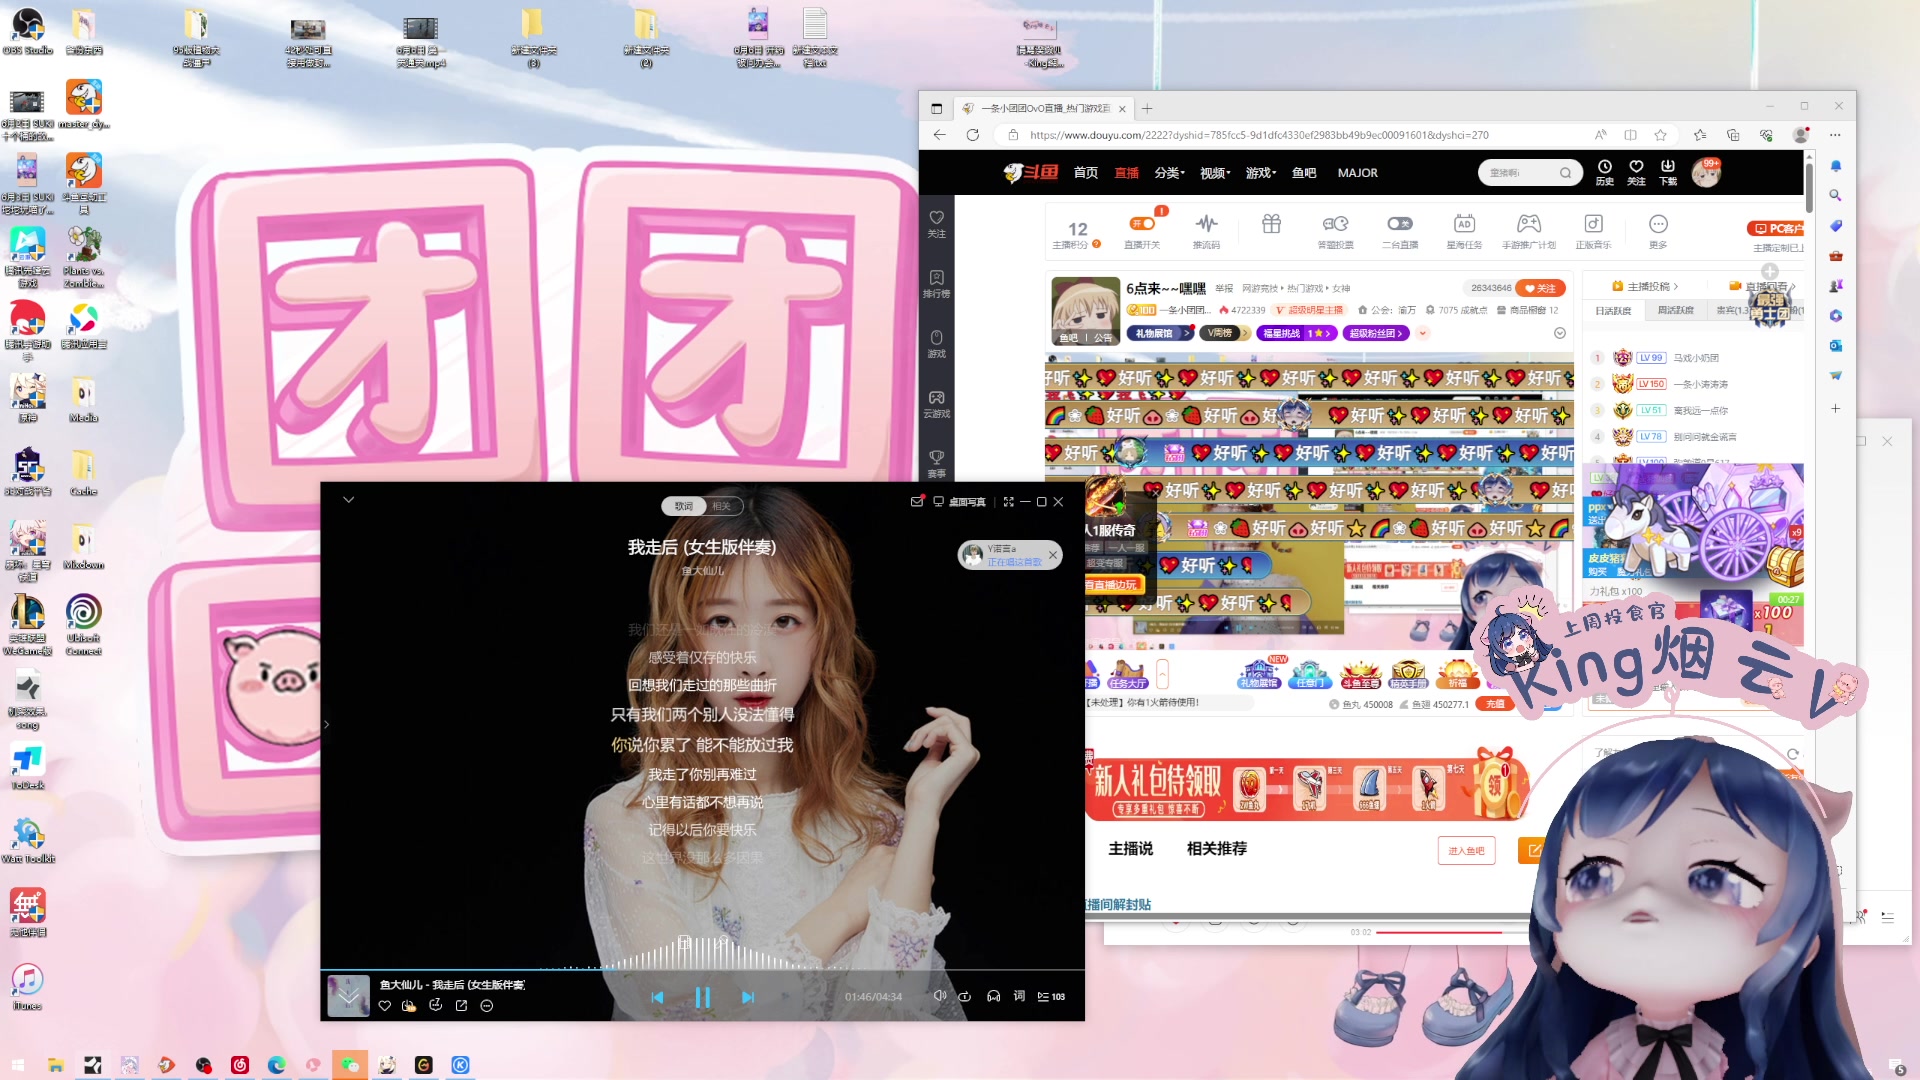Switch to the 周活跃度 tab
This screenshot has width=1920, height=1080.
pos(1674,310)
